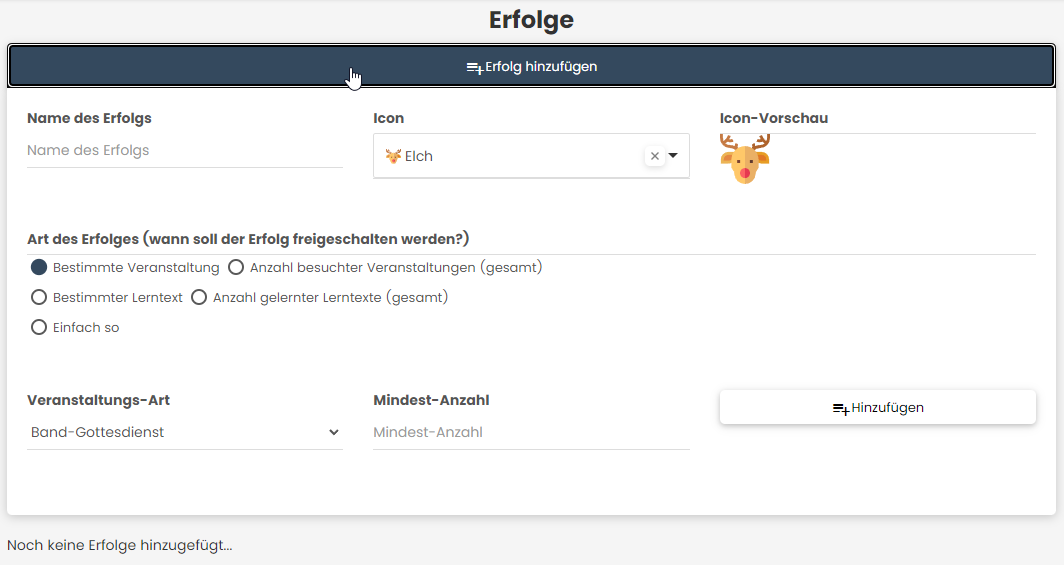Image resolution: width=1064 pixels, height=565 pixels.
Task: Click the Art des Erfolges section heading
Action: (248, 239)
